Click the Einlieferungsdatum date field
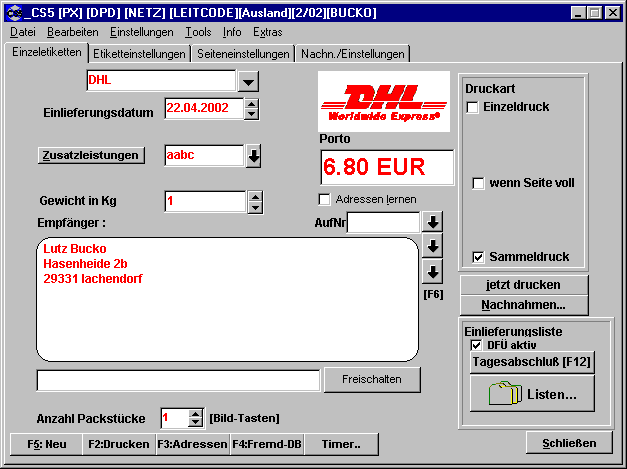 (x=204, y=109)
